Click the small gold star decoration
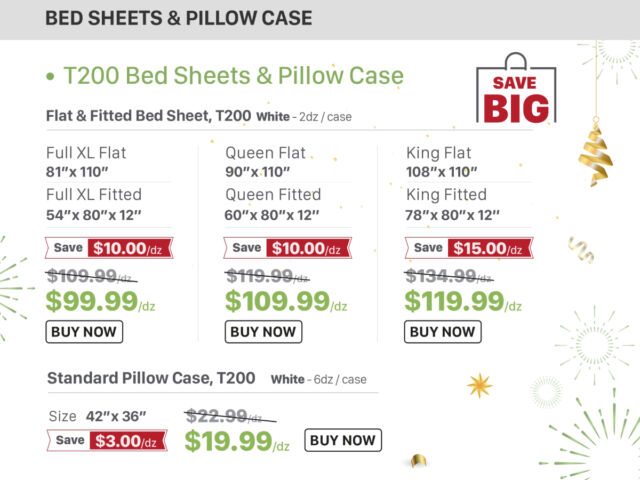Viewport: 640px width, 480px height. pyautogui.click(x=479, y=384)
